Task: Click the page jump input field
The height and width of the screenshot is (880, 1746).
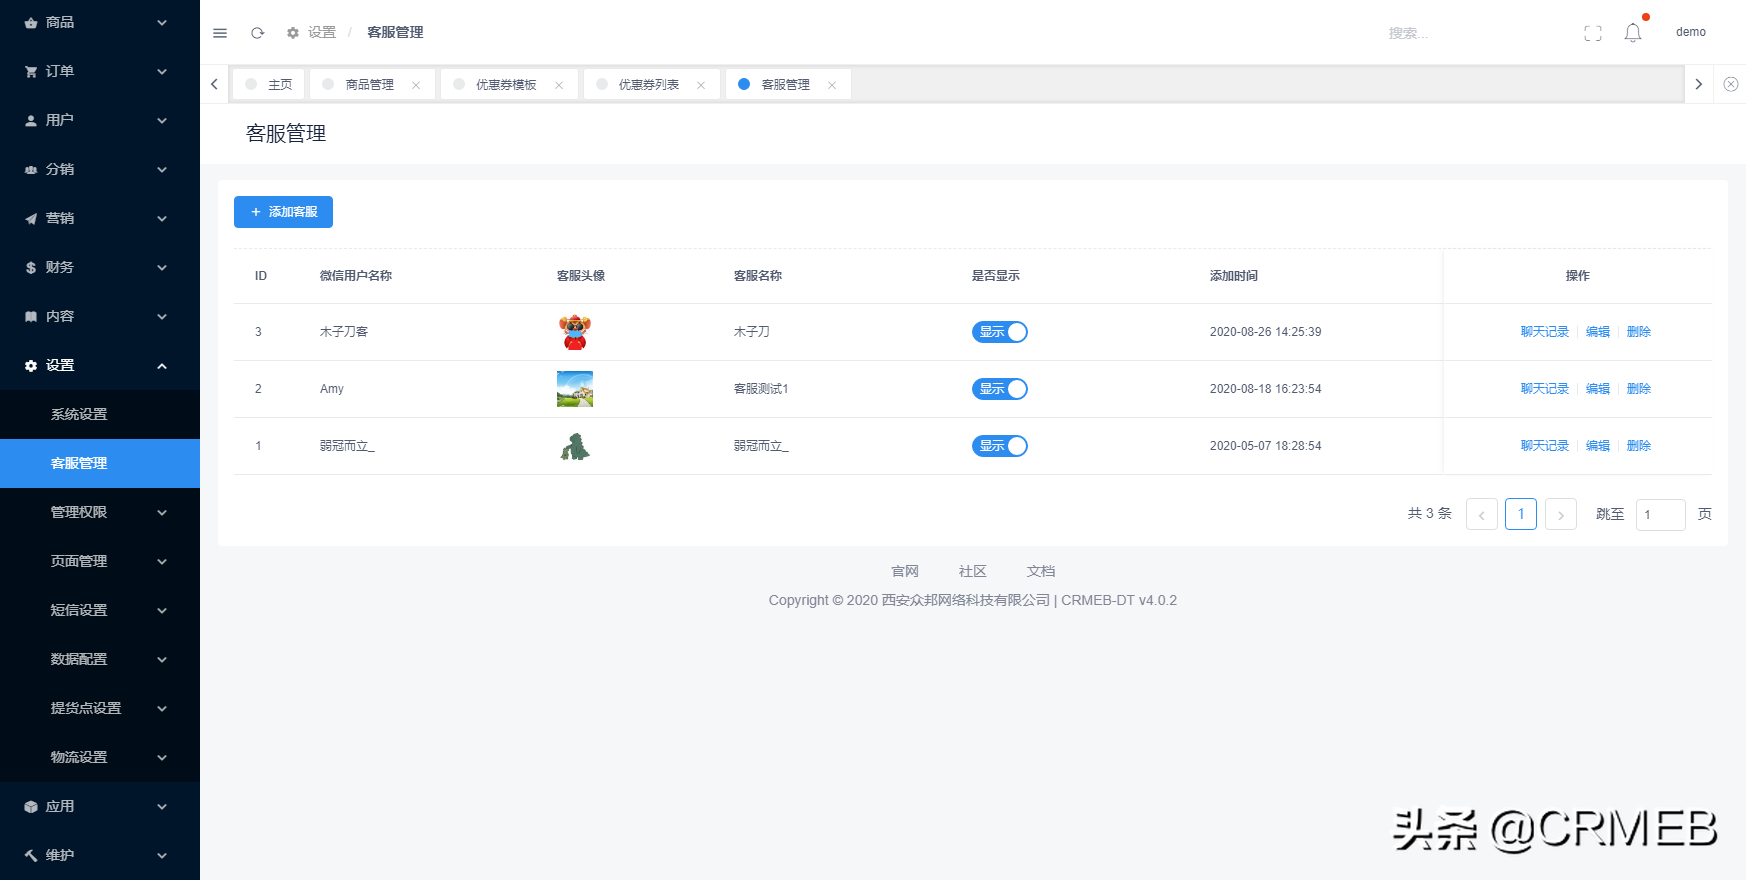Action: (x=1660, y=514)
